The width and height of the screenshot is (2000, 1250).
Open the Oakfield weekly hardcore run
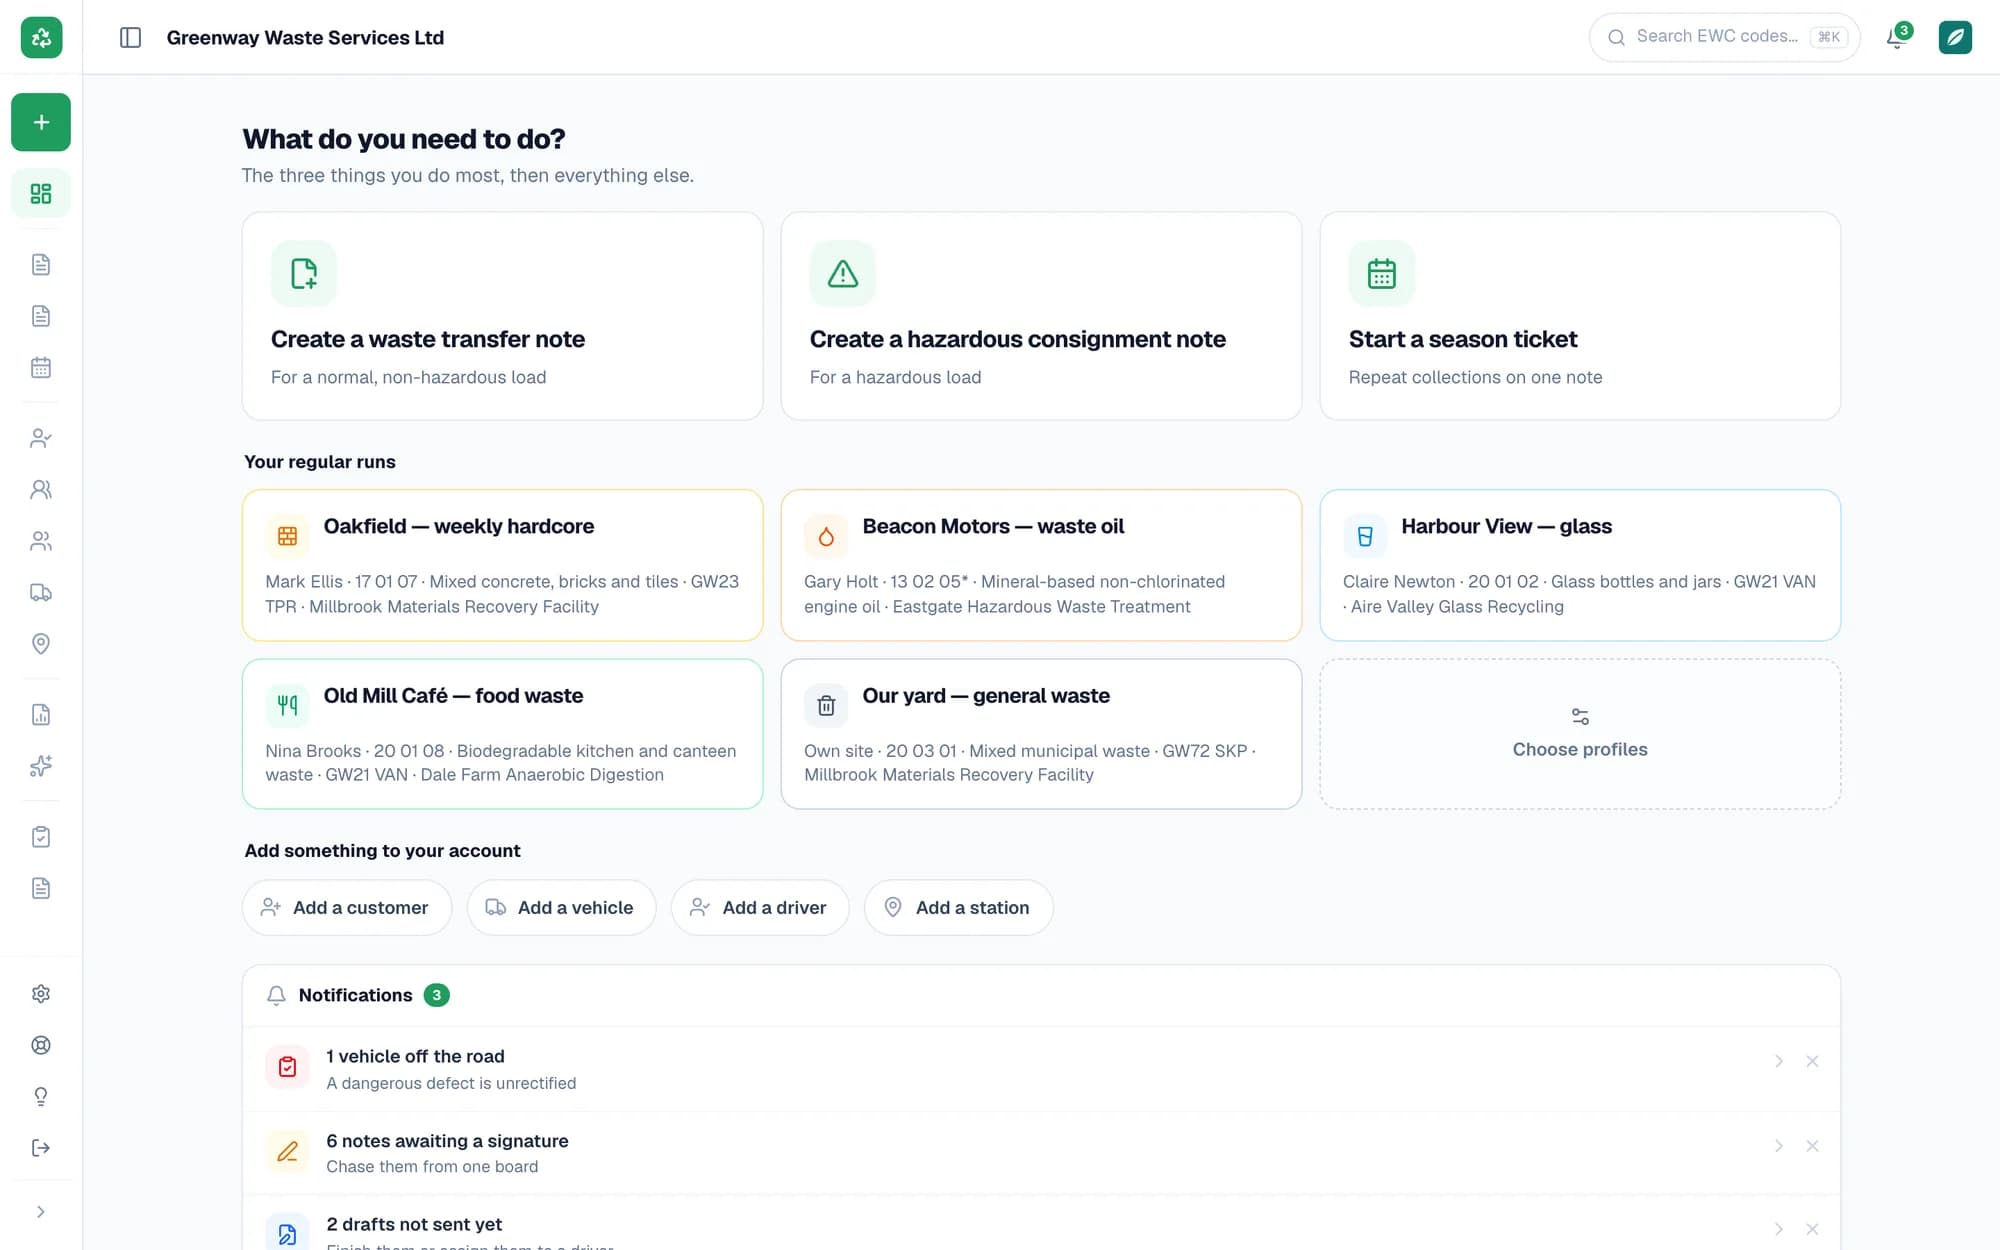click(x=502, y=565)
